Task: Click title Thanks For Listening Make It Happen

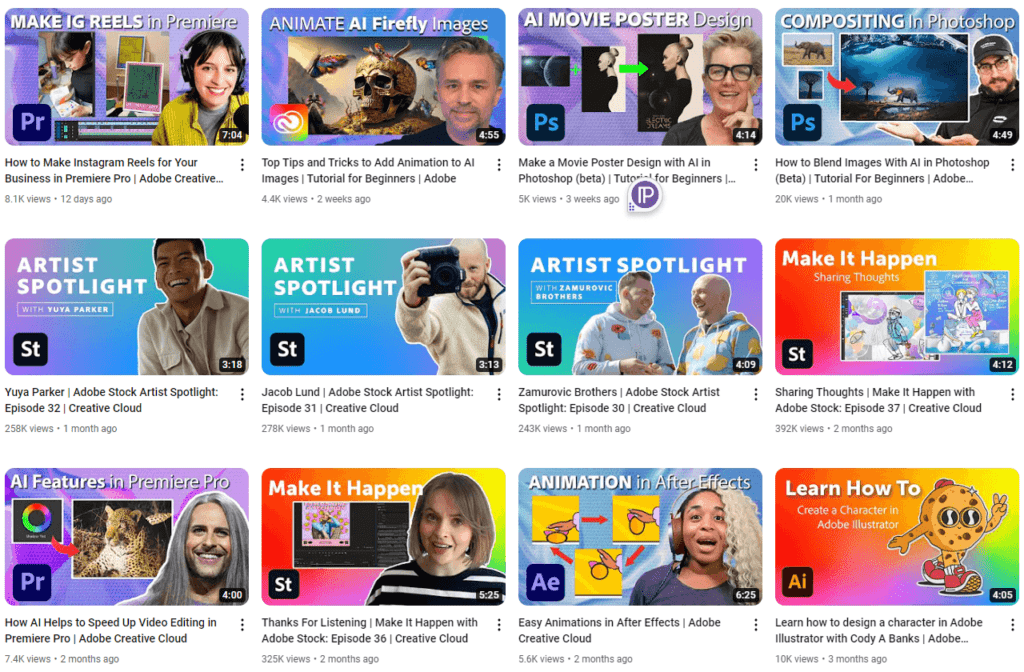Action: pyautogui.click(x=370, y=631)
